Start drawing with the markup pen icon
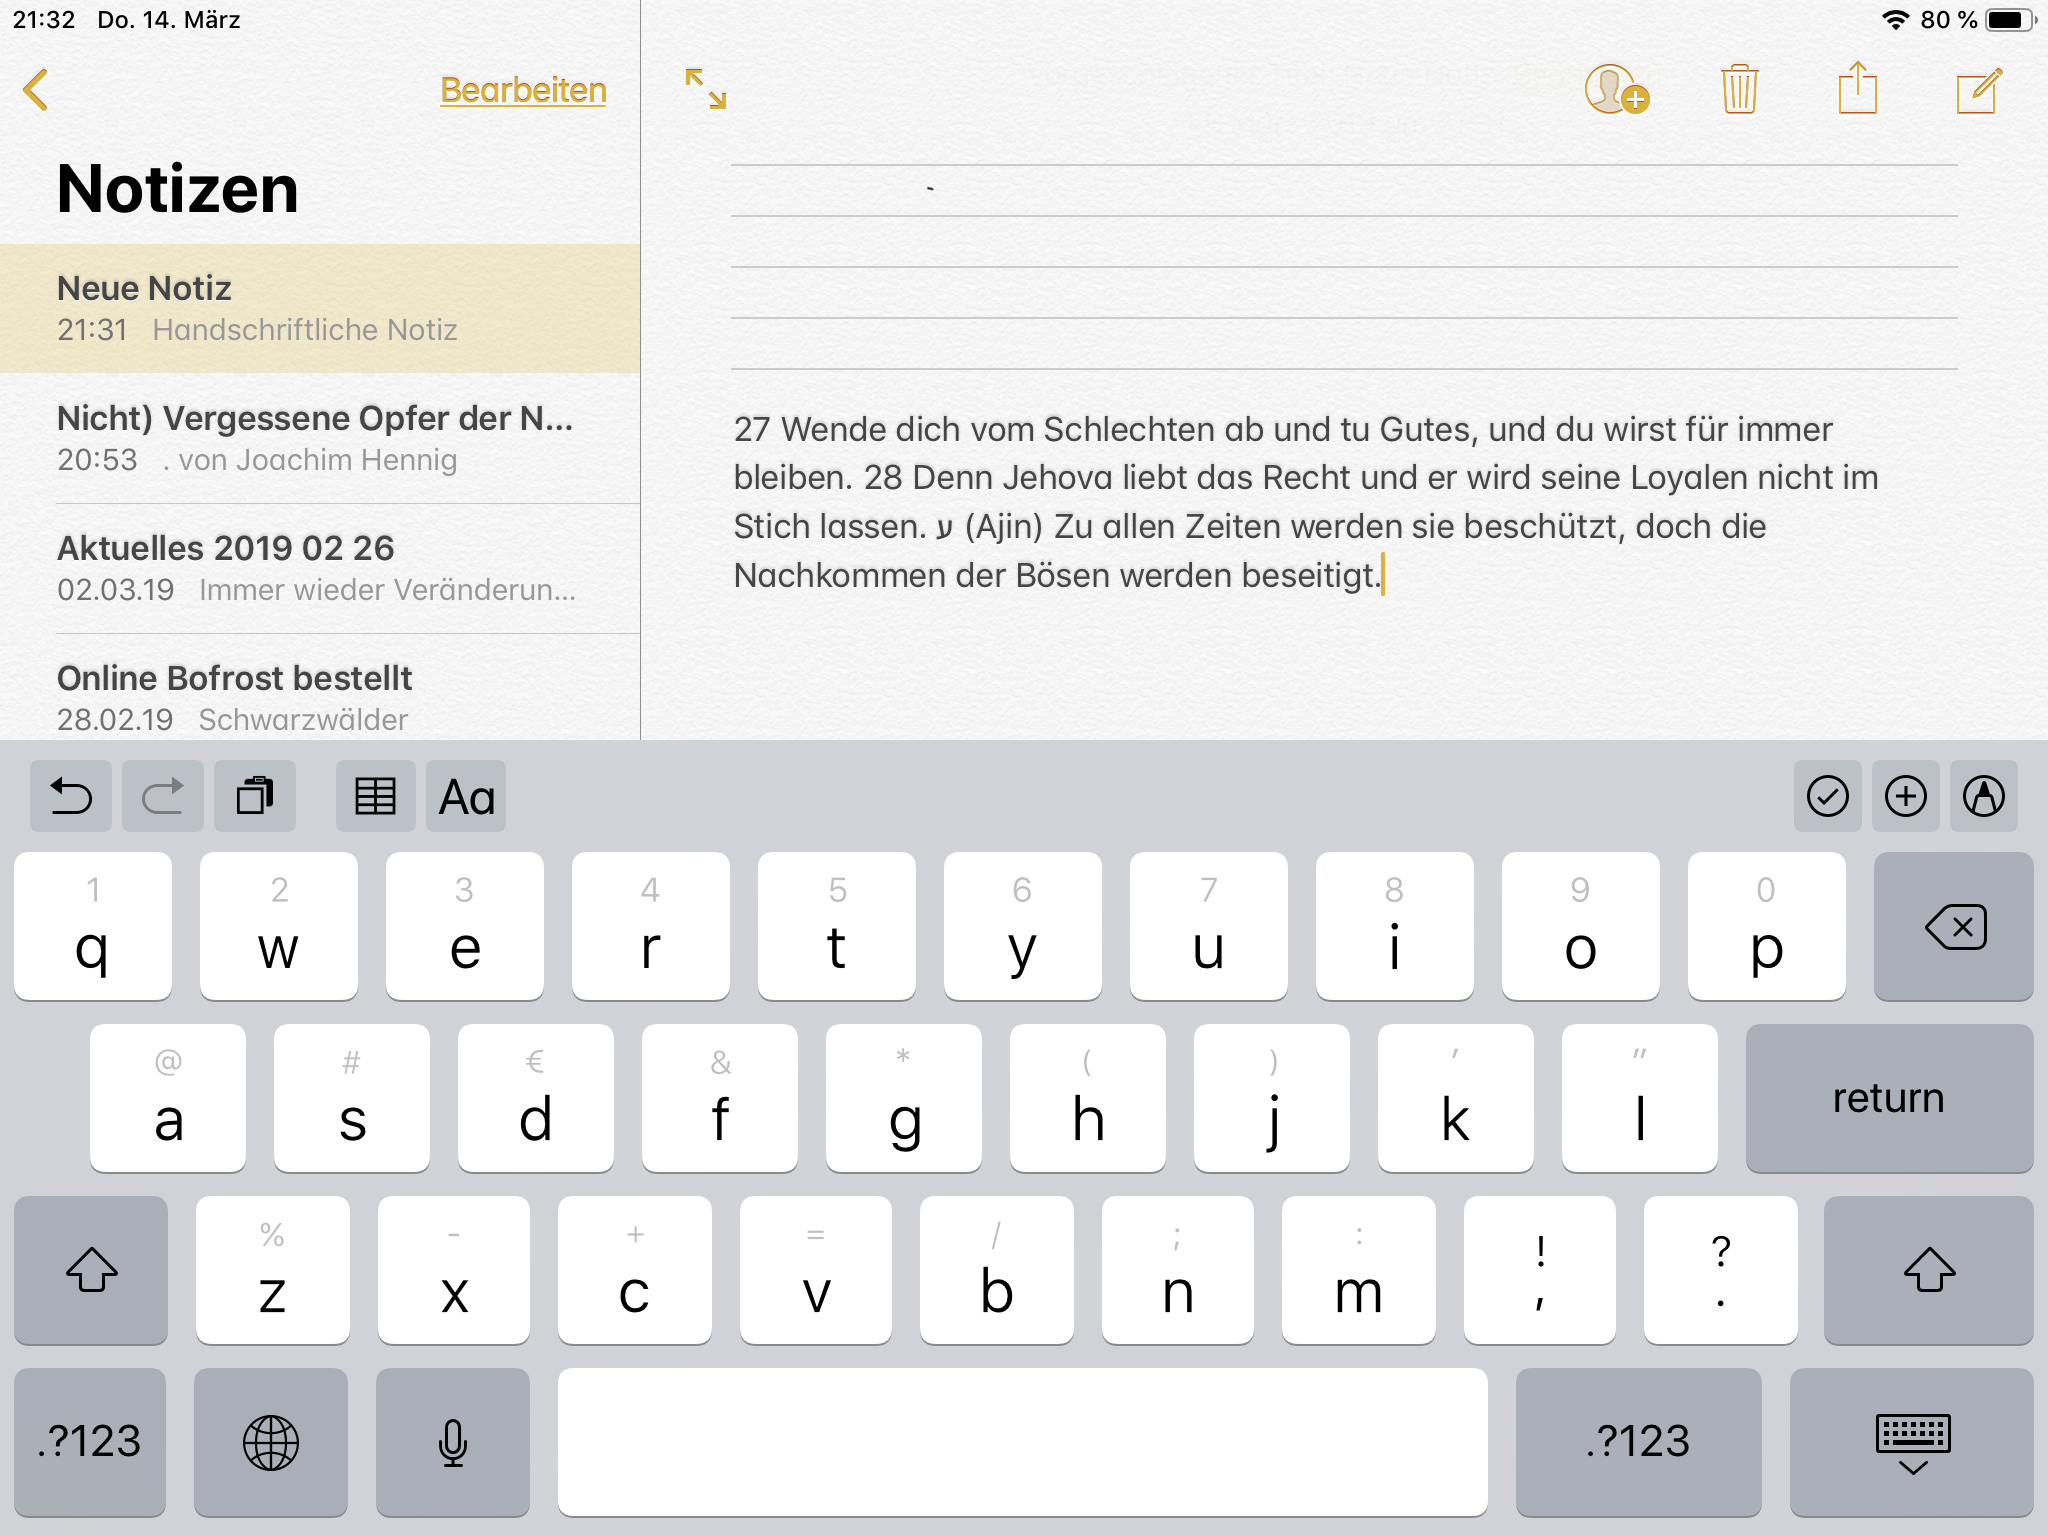Viewport: 2048px width, 1536px height. 1983,797
